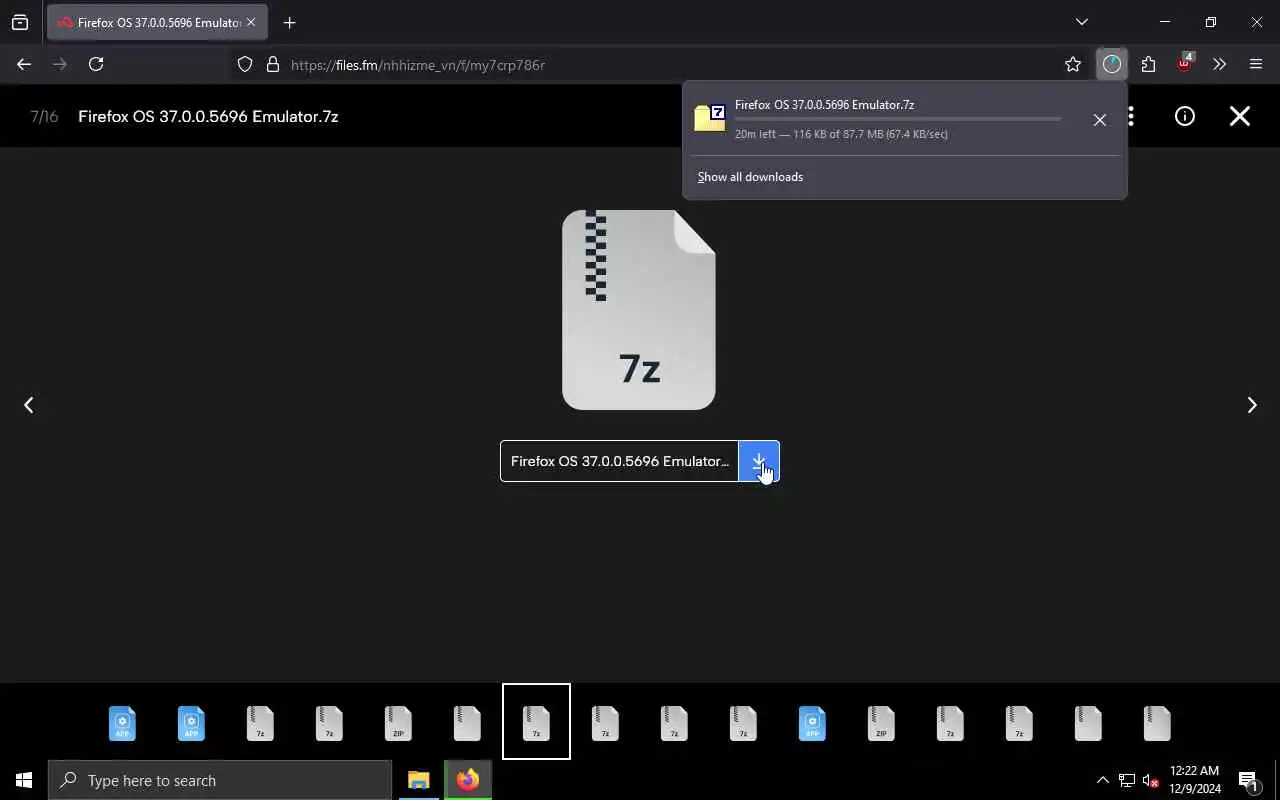
Task: Click the Firefox OS 37.0.0.5696 Emulator... filename button
Action: tap(619, 461)
